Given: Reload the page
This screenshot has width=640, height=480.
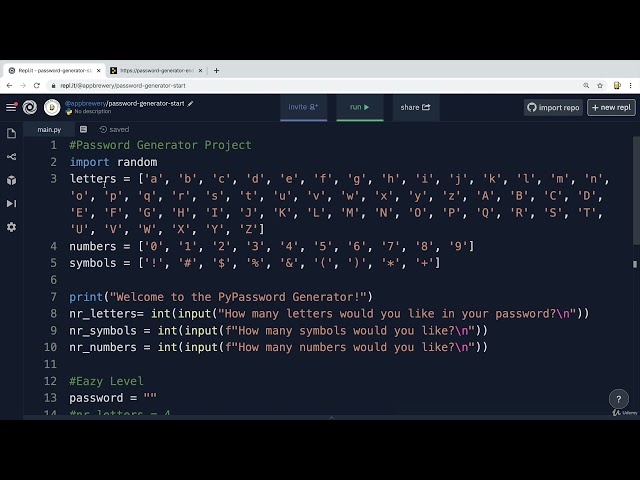Looking at the screenshot, I should tap(37, 86).
